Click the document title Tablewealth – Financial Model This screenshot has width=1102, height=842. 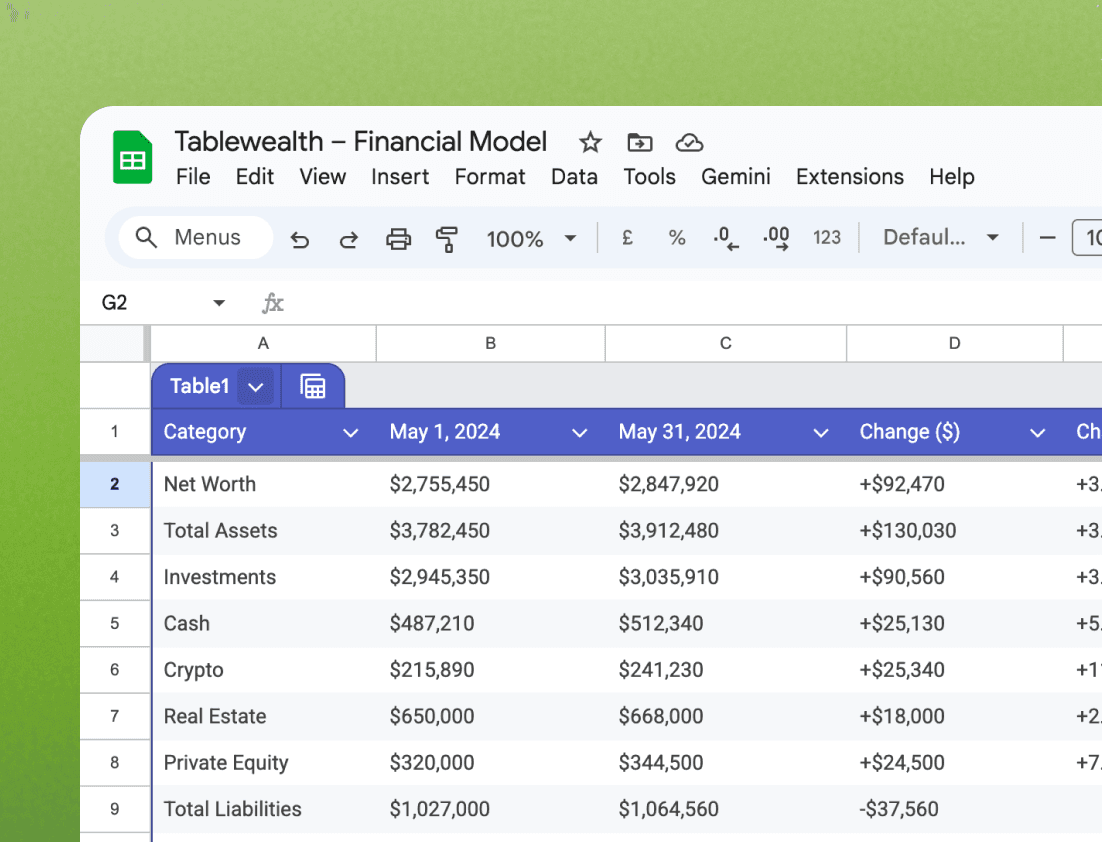(x=361, y=141)
